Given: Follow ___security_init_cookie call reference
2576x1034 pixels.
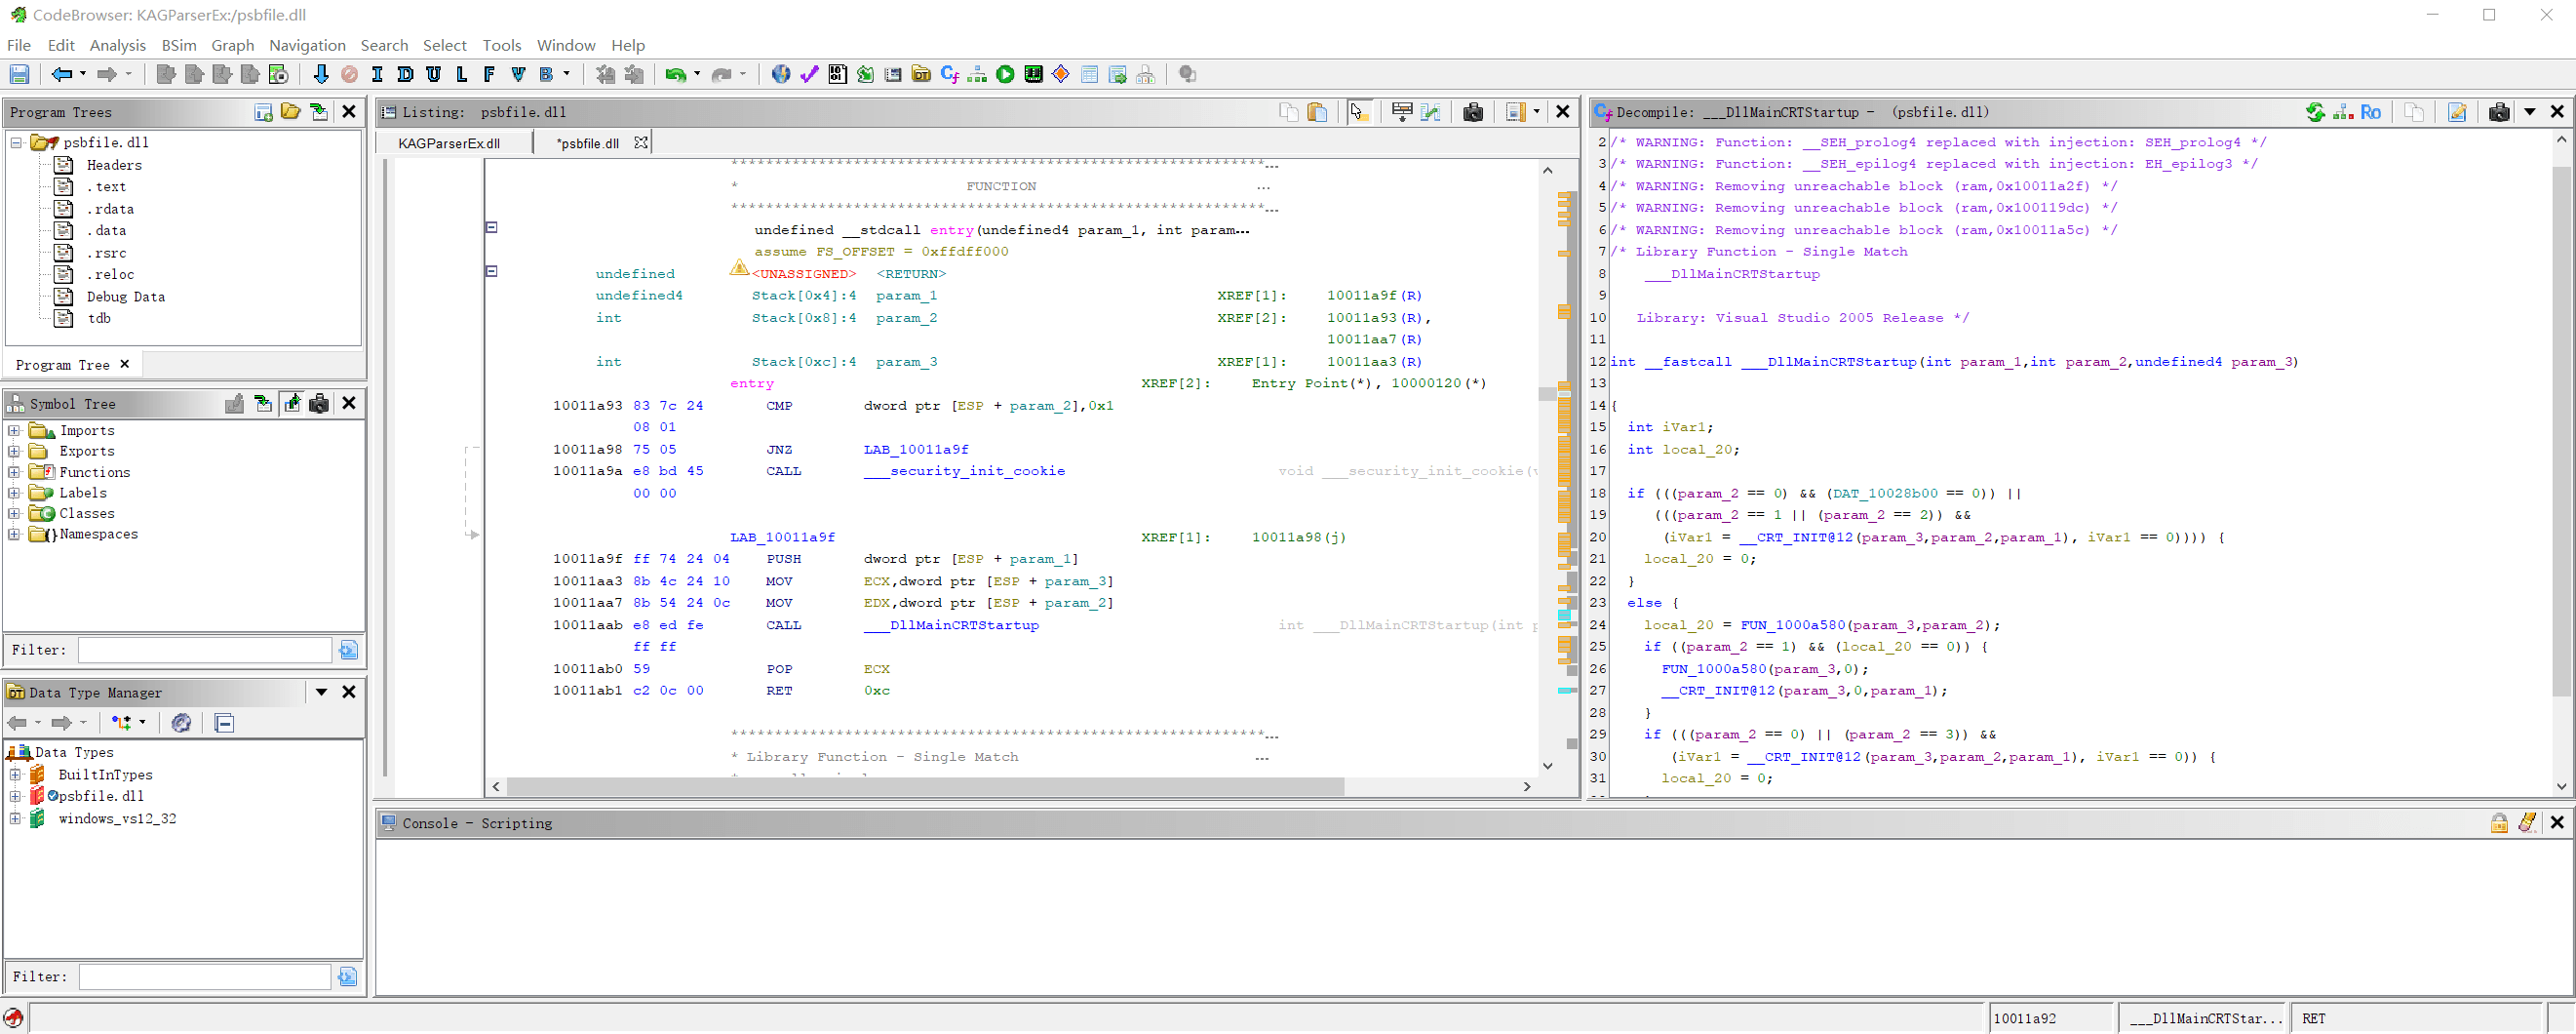Looking at the screenshot, I should (964, 471).
